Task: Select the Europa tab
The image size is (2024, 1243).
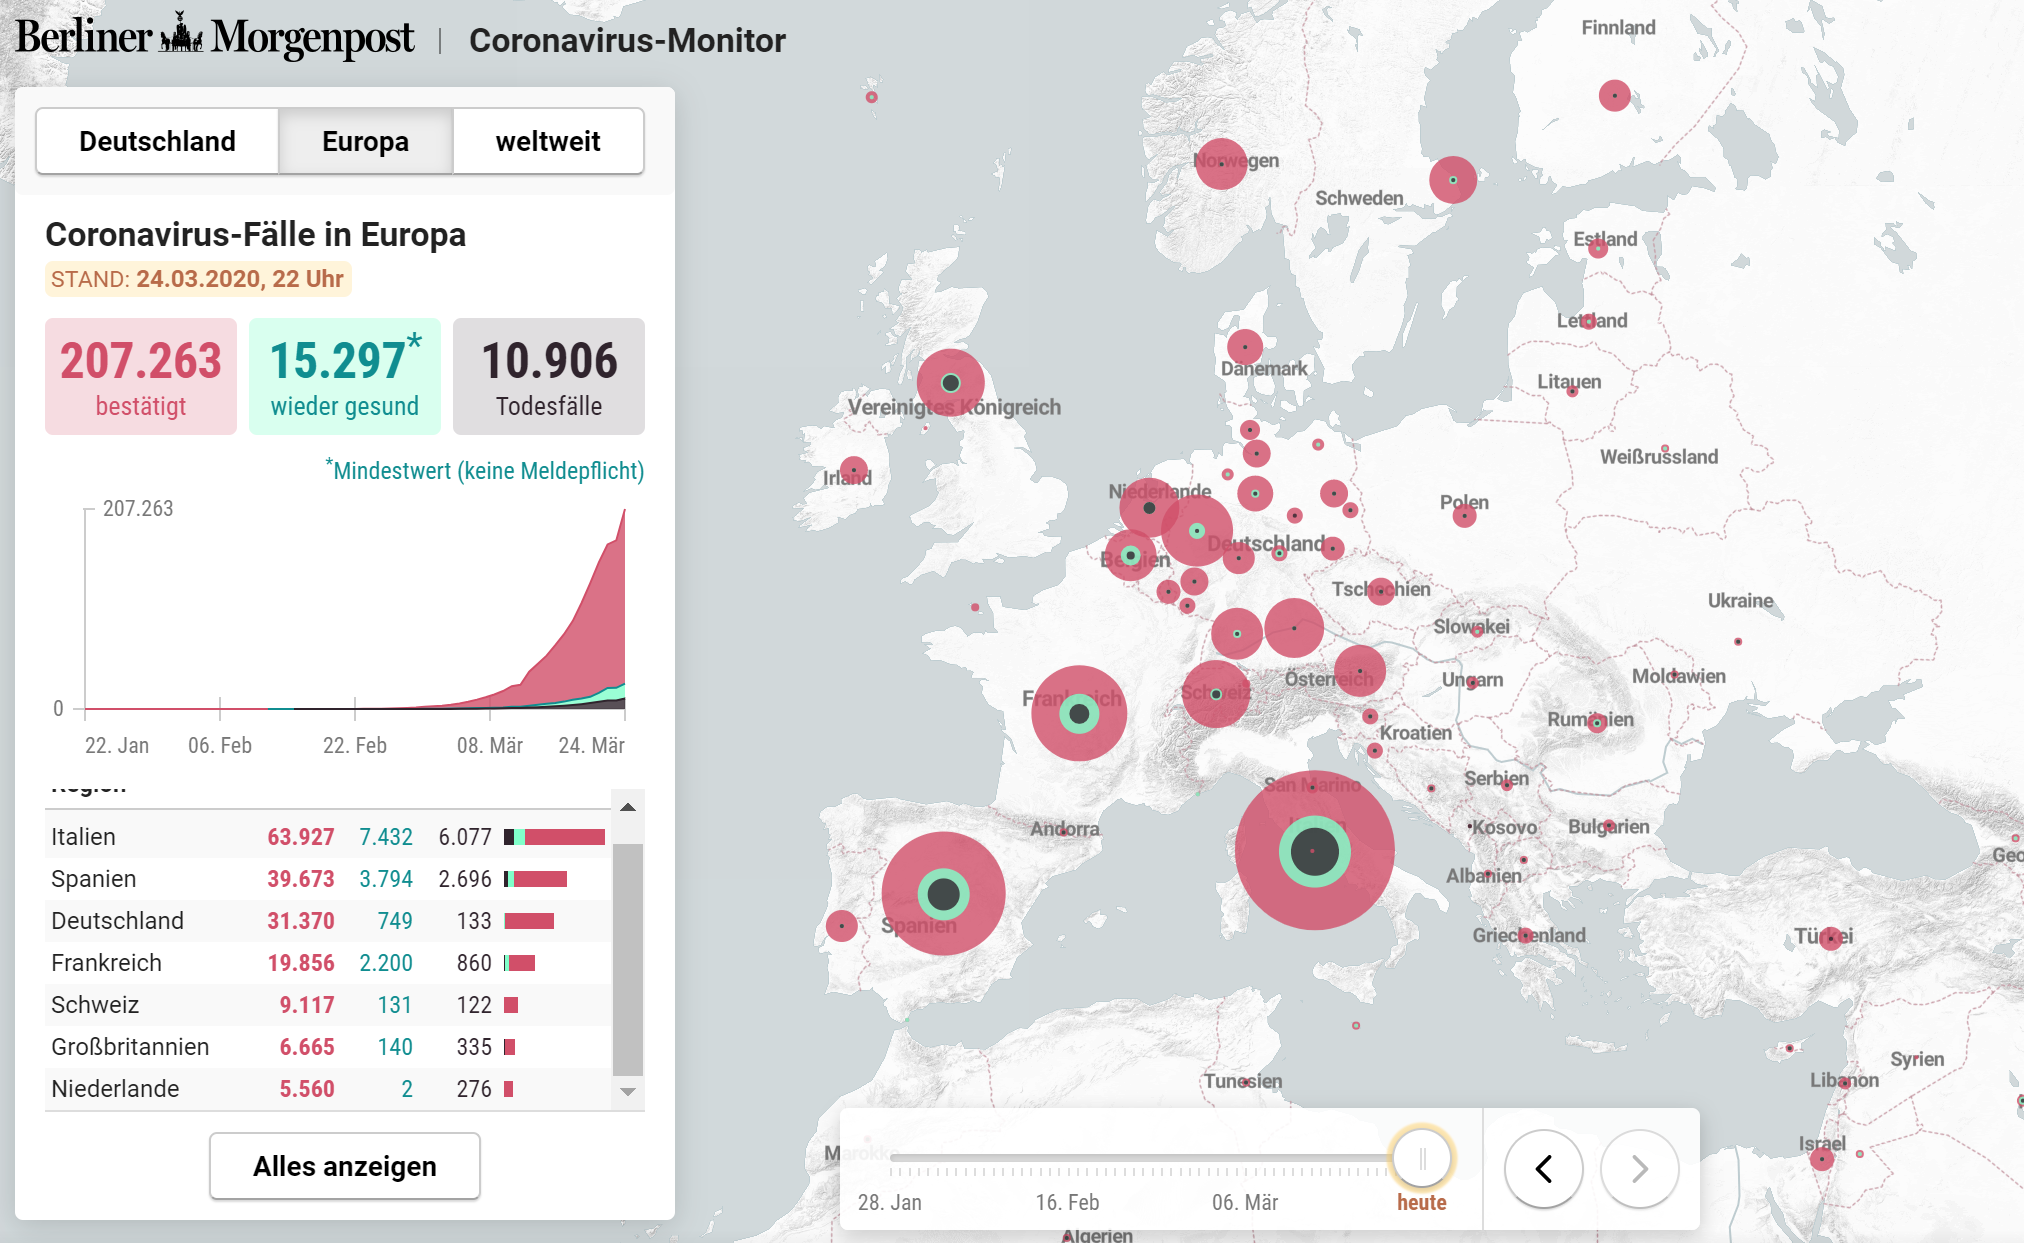Action: click(x=365, y=141)
